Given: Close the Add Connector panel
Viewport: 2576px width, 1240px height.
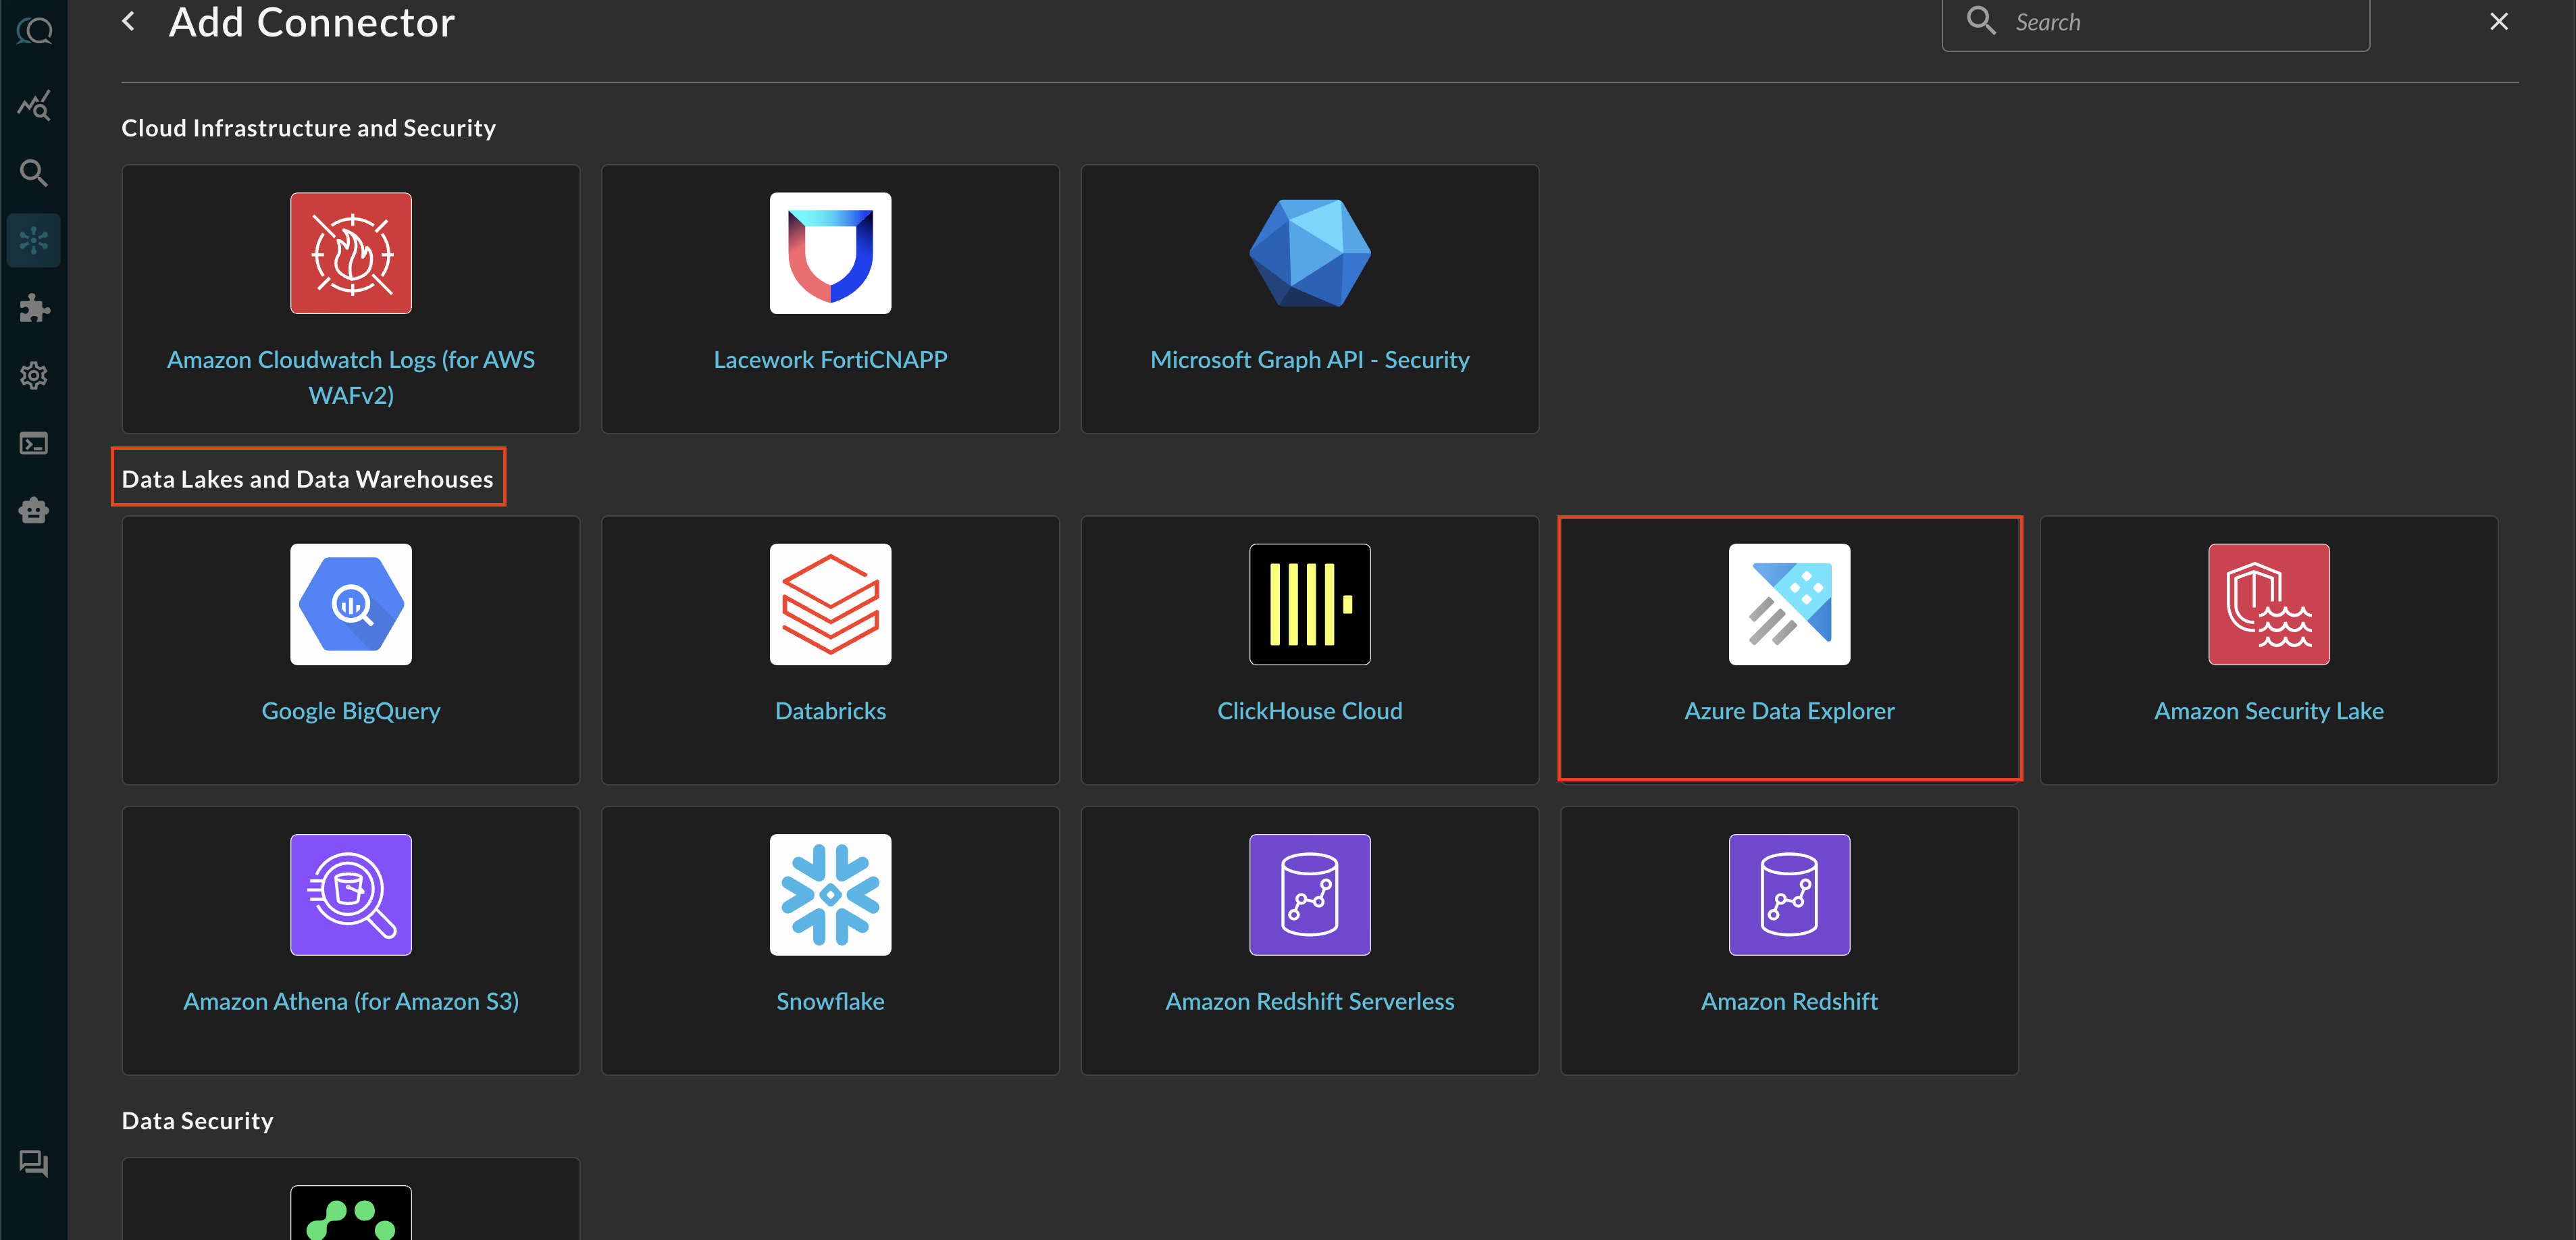Looking at the screenshot, I should (x=2498, y=21).
